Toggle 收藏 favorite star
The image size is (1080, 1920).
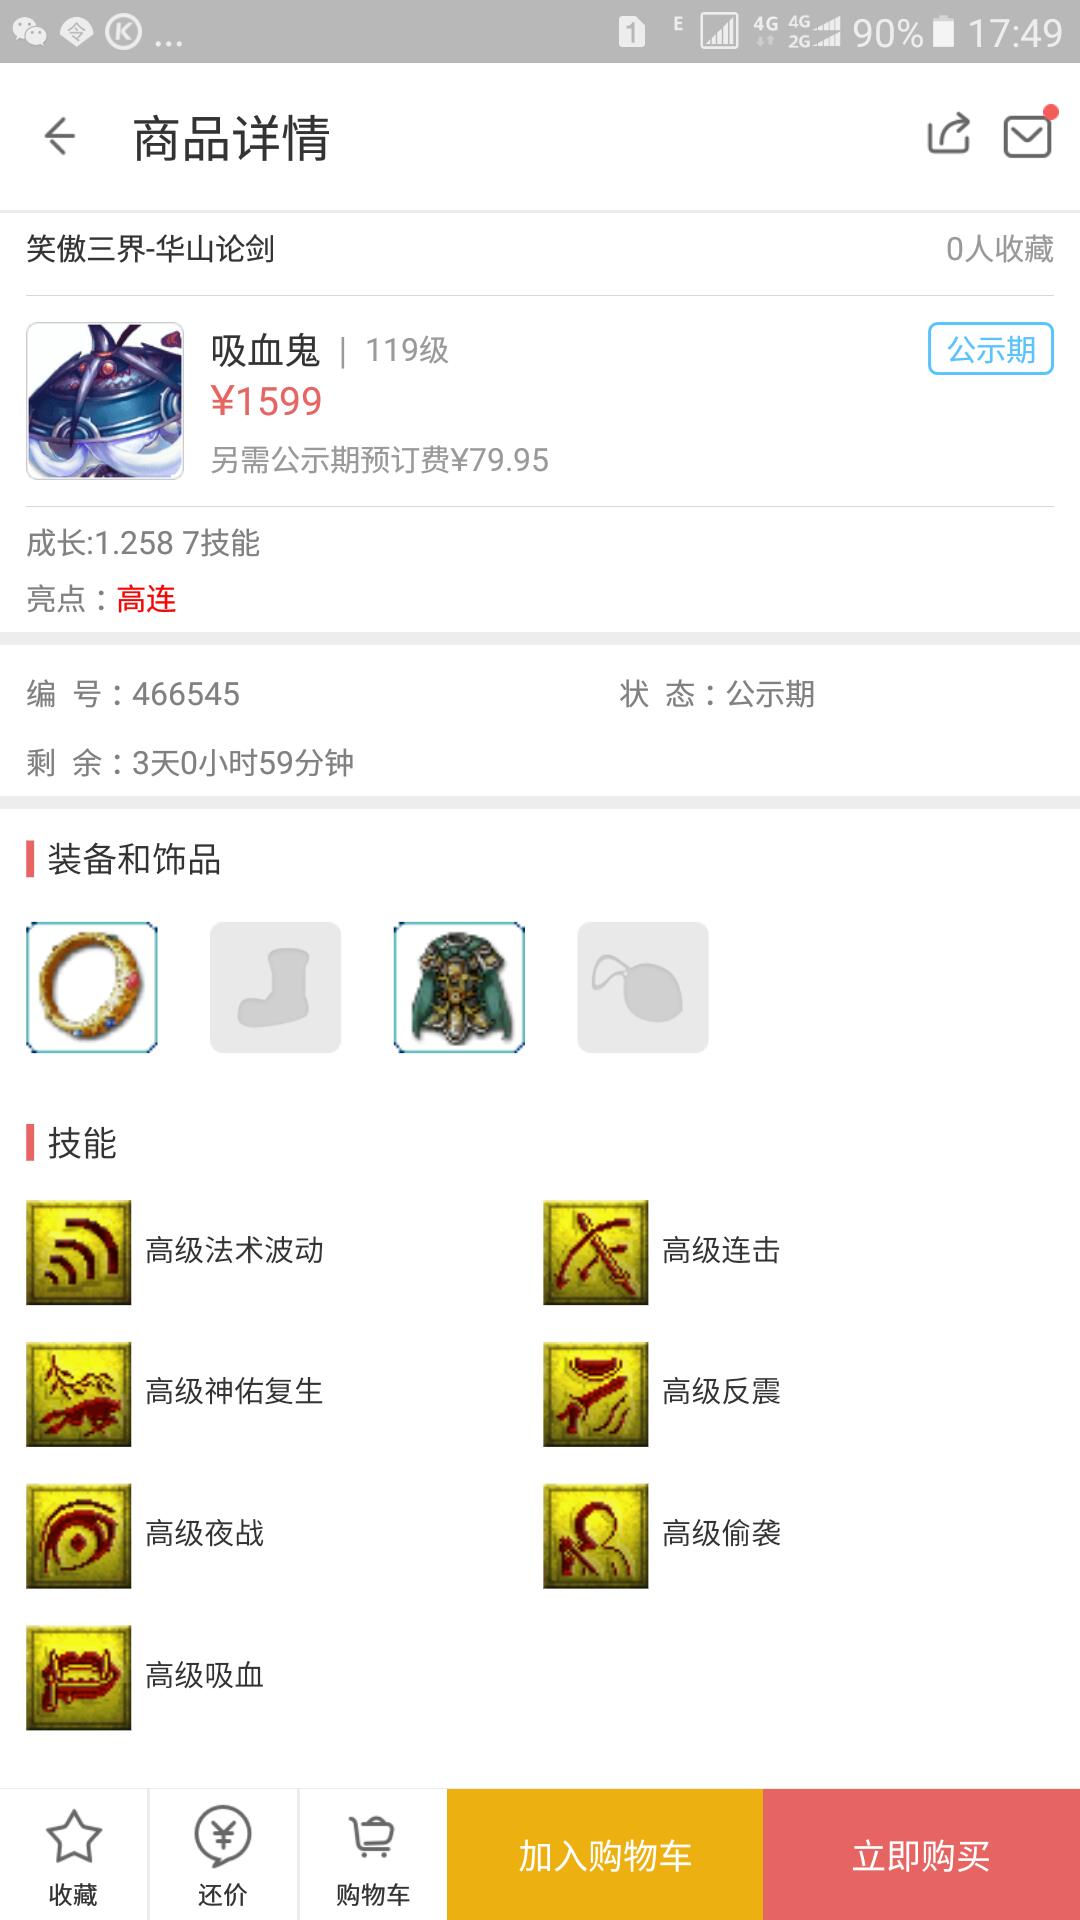[x=74, y=1855]
